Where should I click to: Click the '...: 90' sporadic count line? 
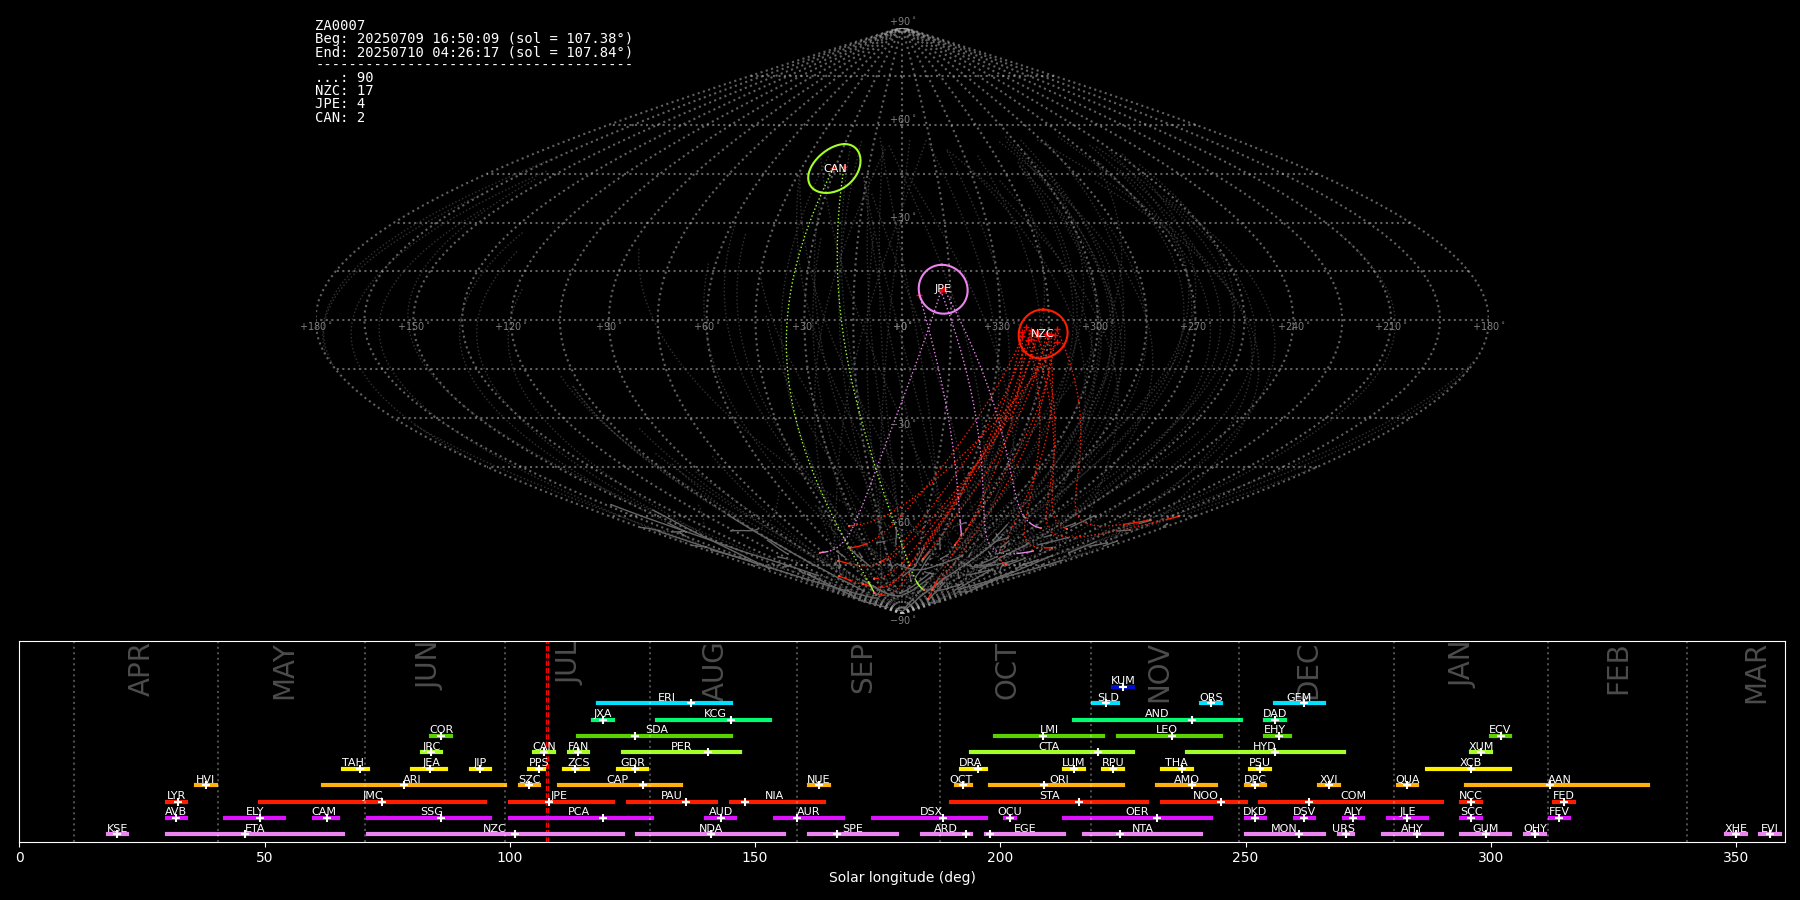point(344,78)
